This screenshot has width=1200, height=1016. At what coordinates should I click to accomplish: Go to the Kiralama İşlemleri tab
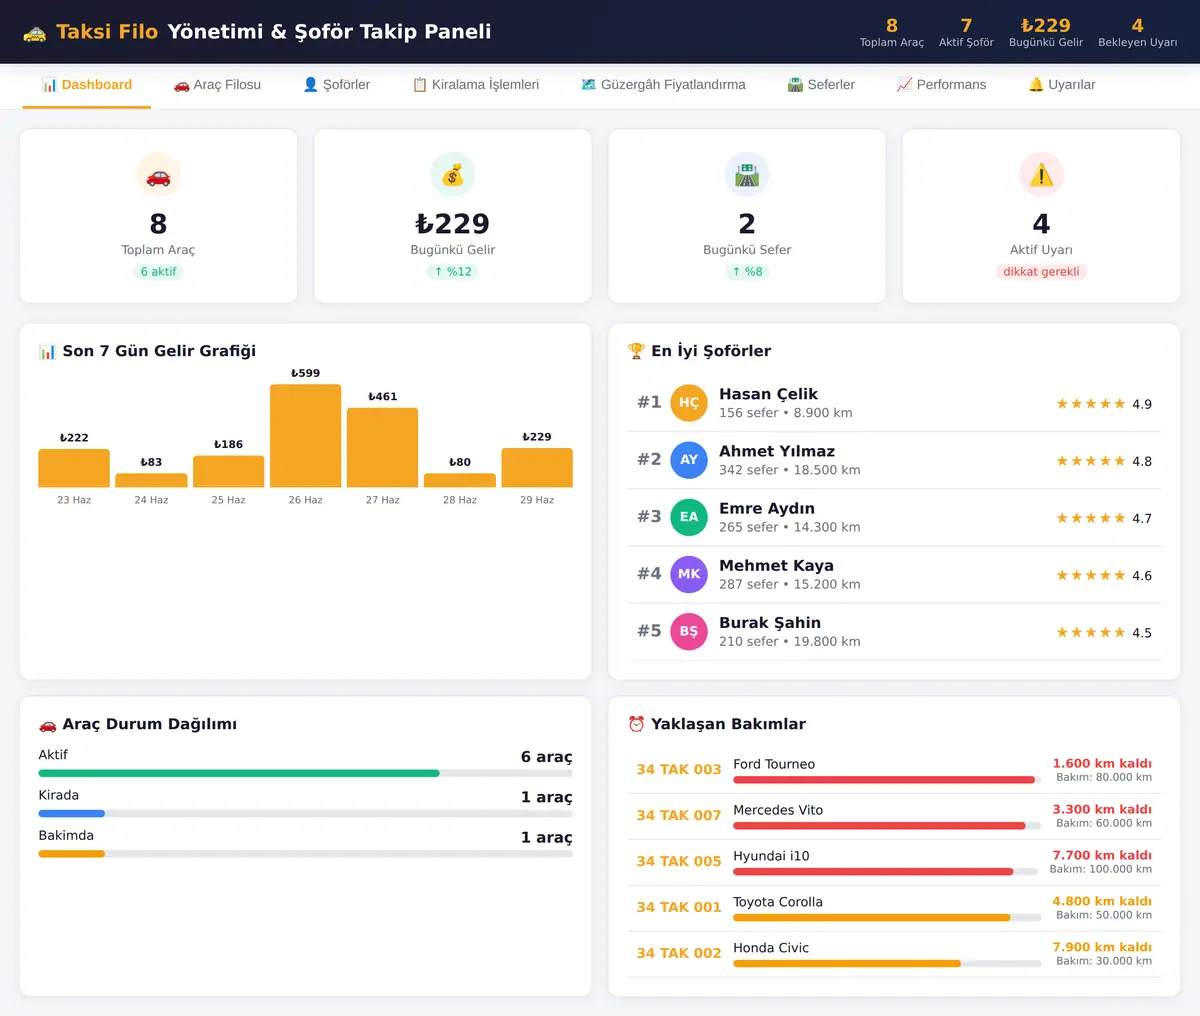click(x=475, y=85)
